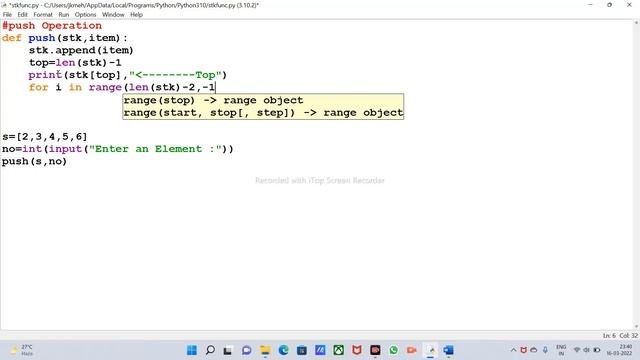Screen dimensions: 640x360
Task: Open taskbar Search
Action: point(210,350)
